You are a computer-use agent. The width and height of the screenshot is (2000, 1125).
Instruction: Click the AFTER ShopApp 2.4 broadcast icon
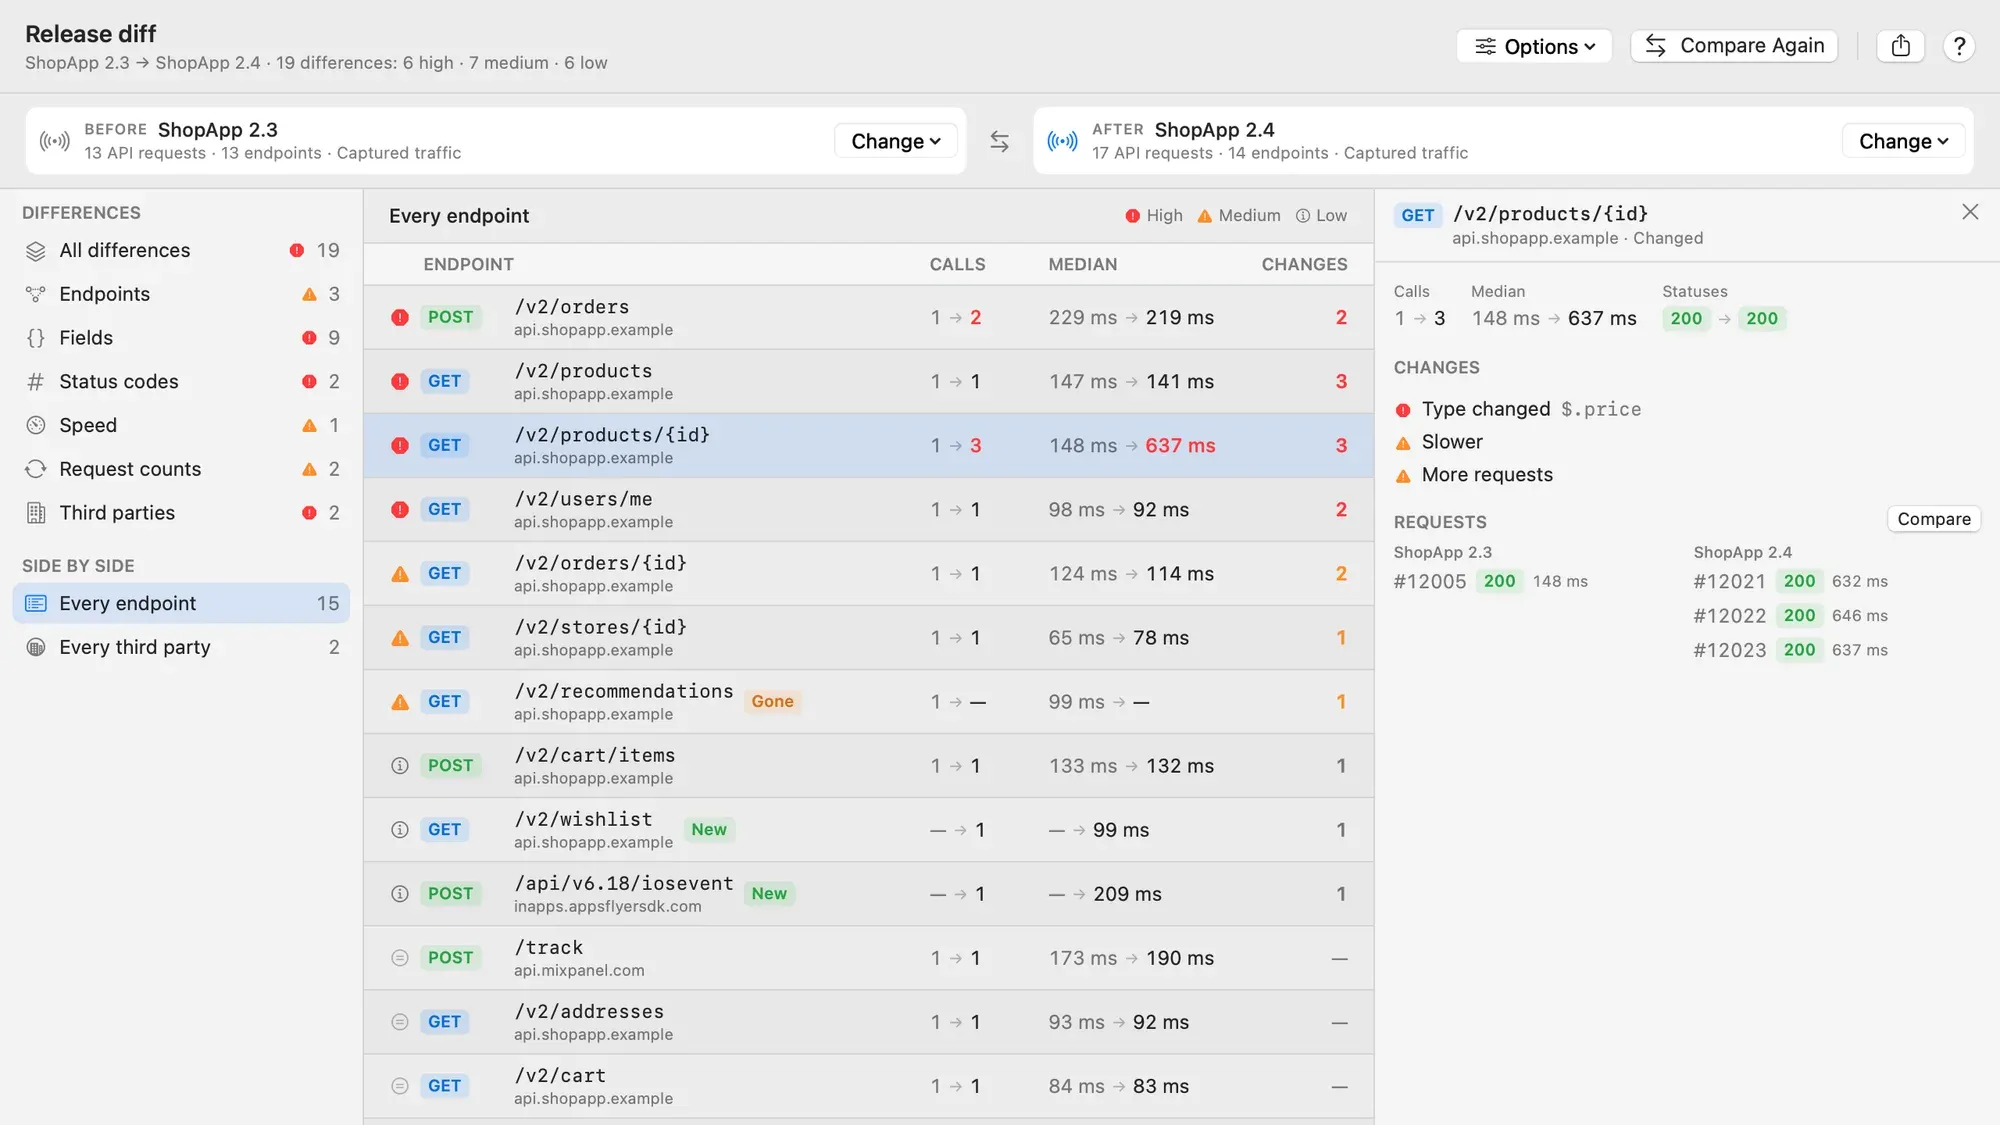1062,141
